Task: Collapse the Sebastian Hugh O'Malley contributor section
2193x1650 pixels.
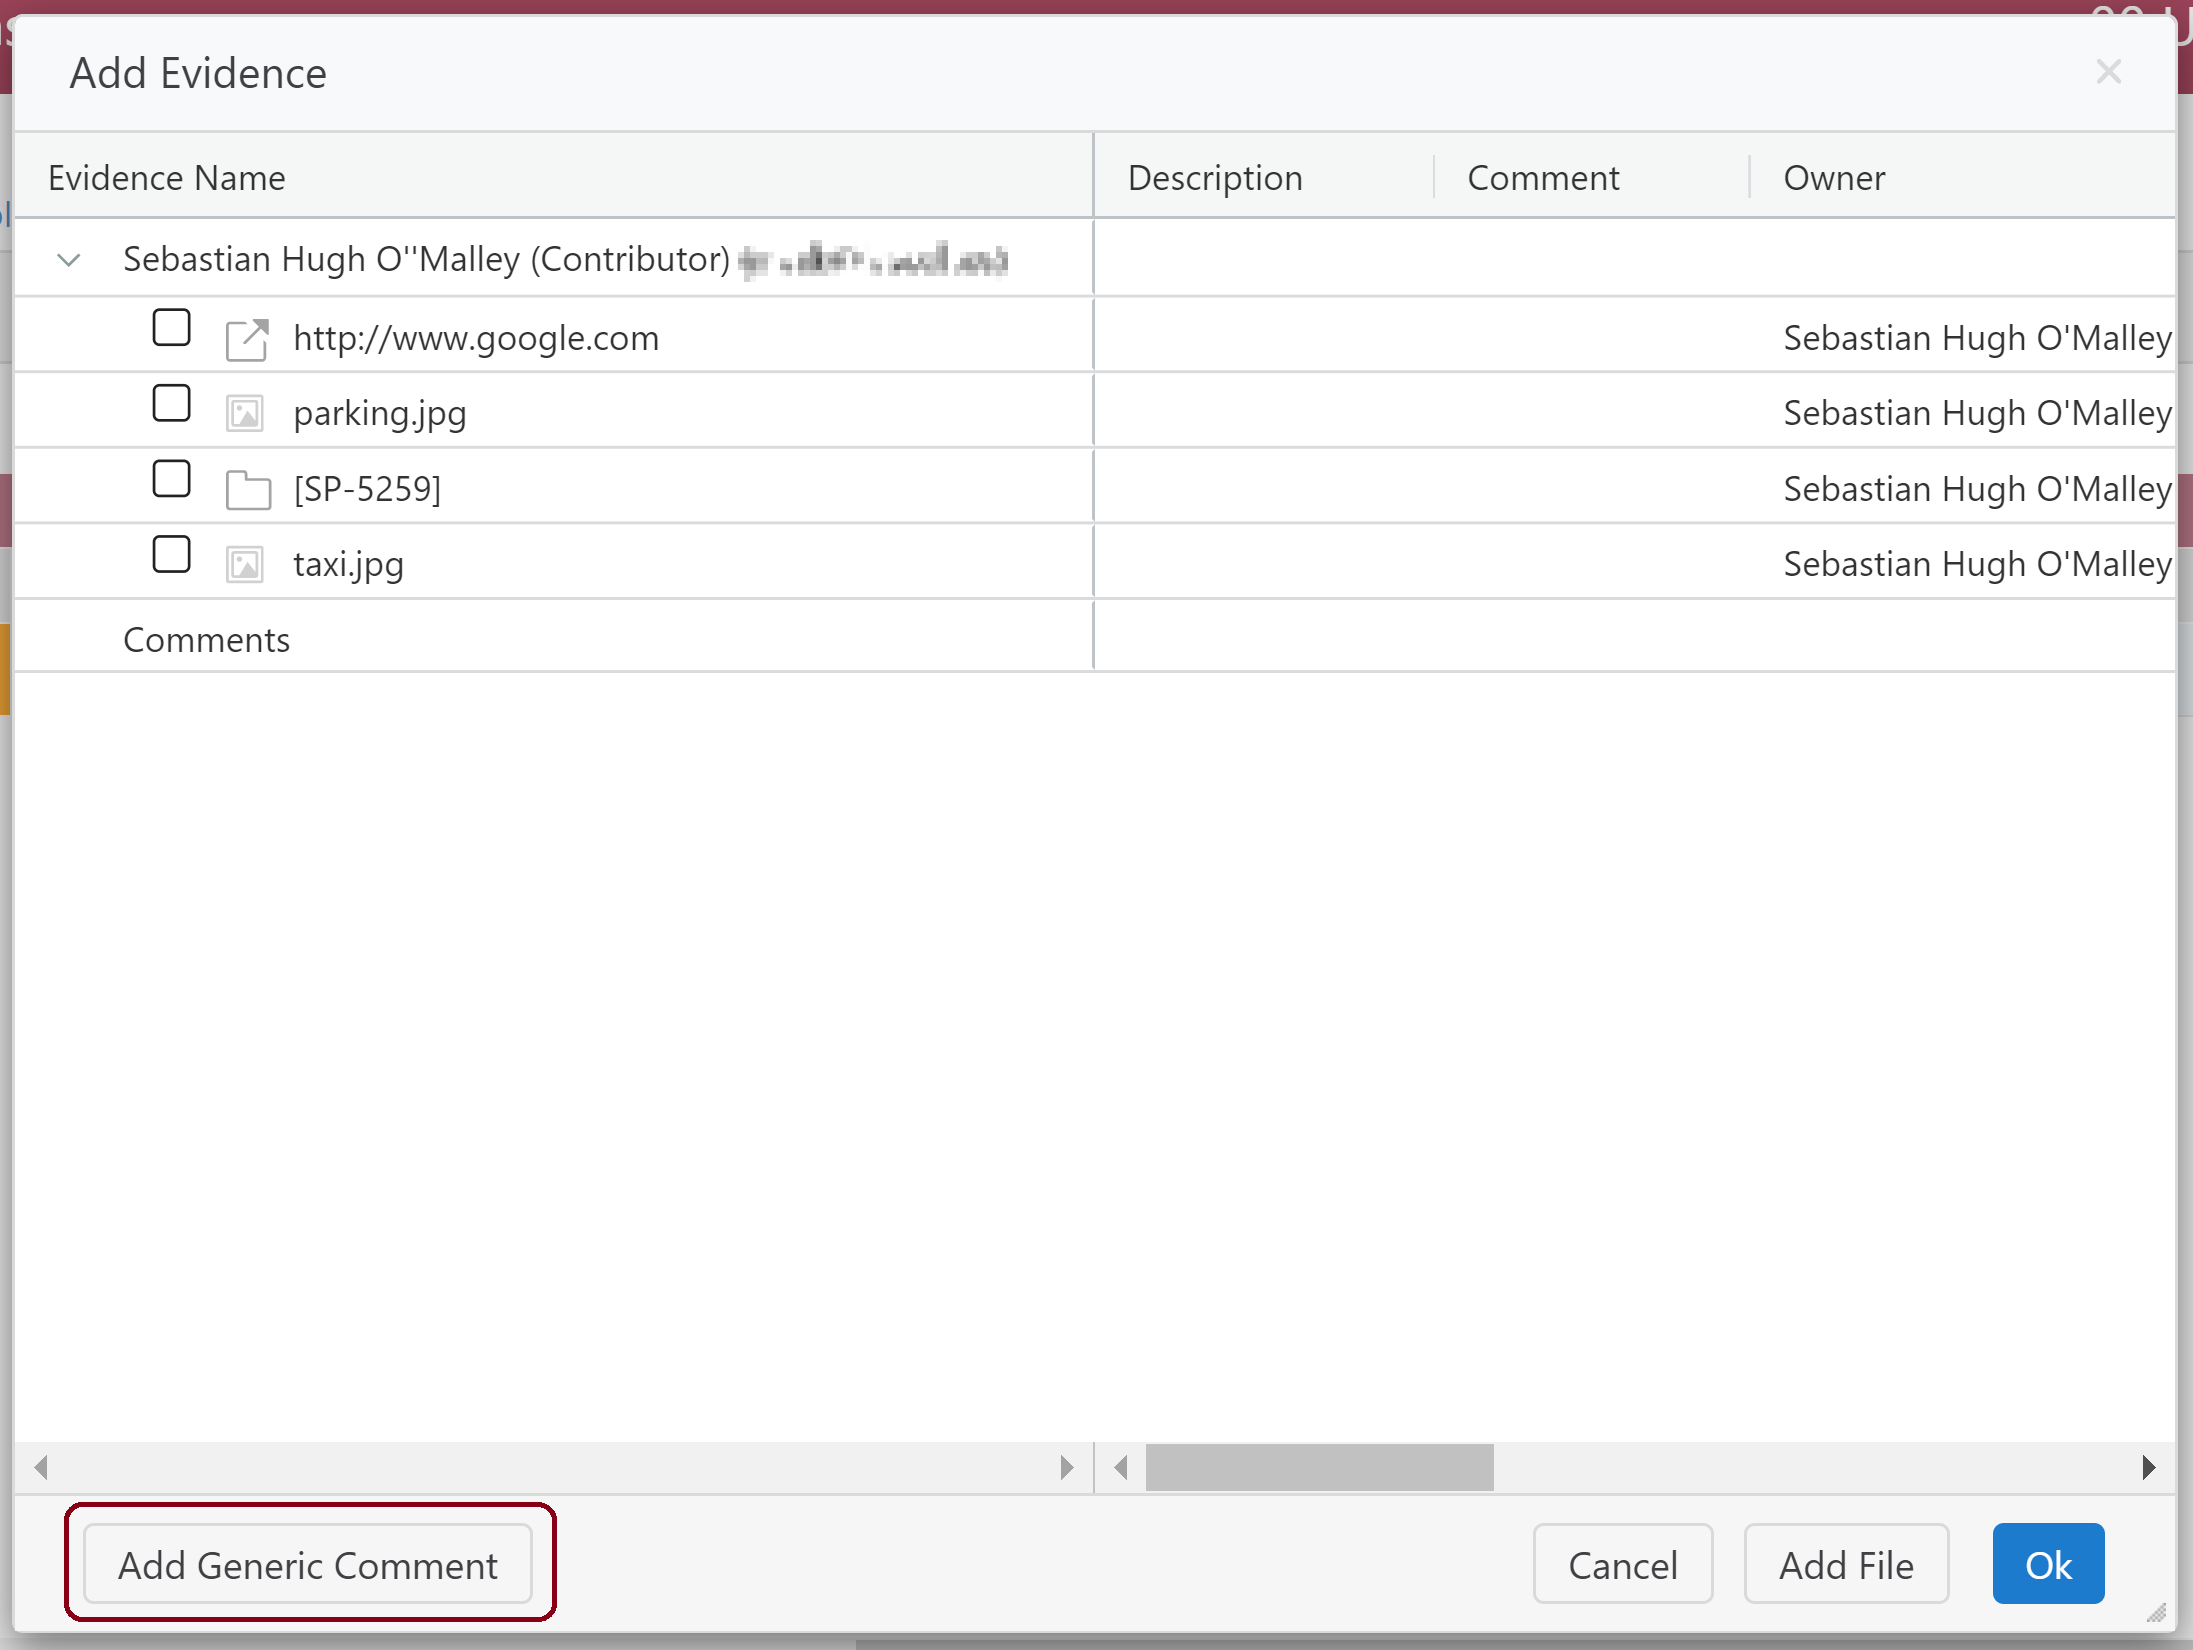Action: click(x=68, y=260)
